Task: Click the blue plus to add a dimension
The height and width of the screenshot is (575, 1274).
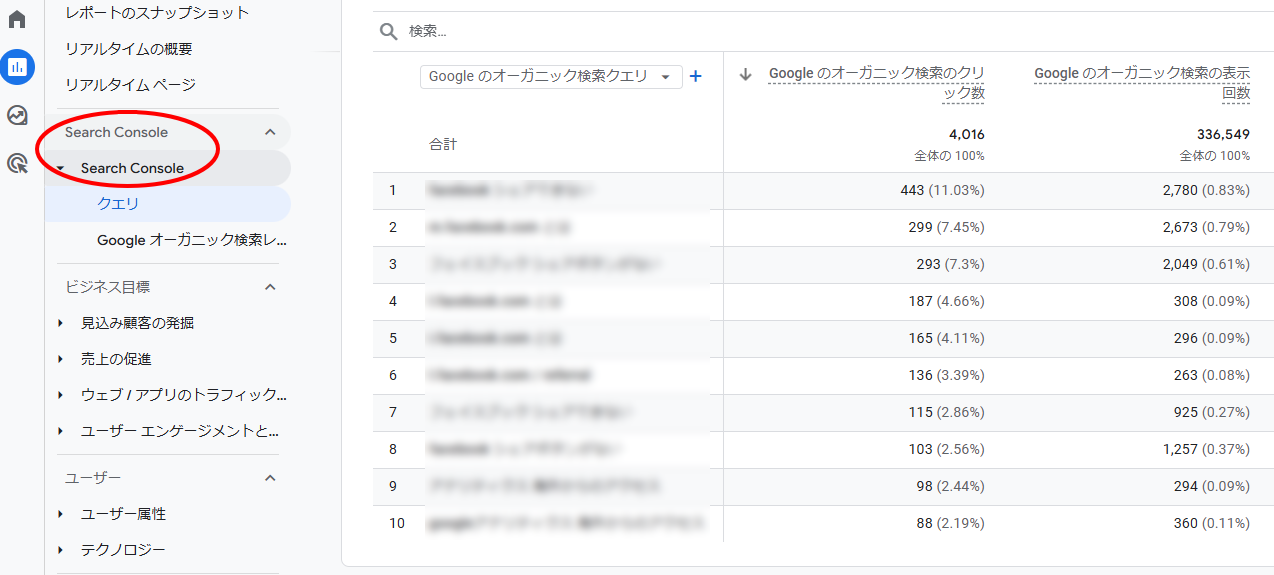Action: pyautogui.click(x=696, y=76)
